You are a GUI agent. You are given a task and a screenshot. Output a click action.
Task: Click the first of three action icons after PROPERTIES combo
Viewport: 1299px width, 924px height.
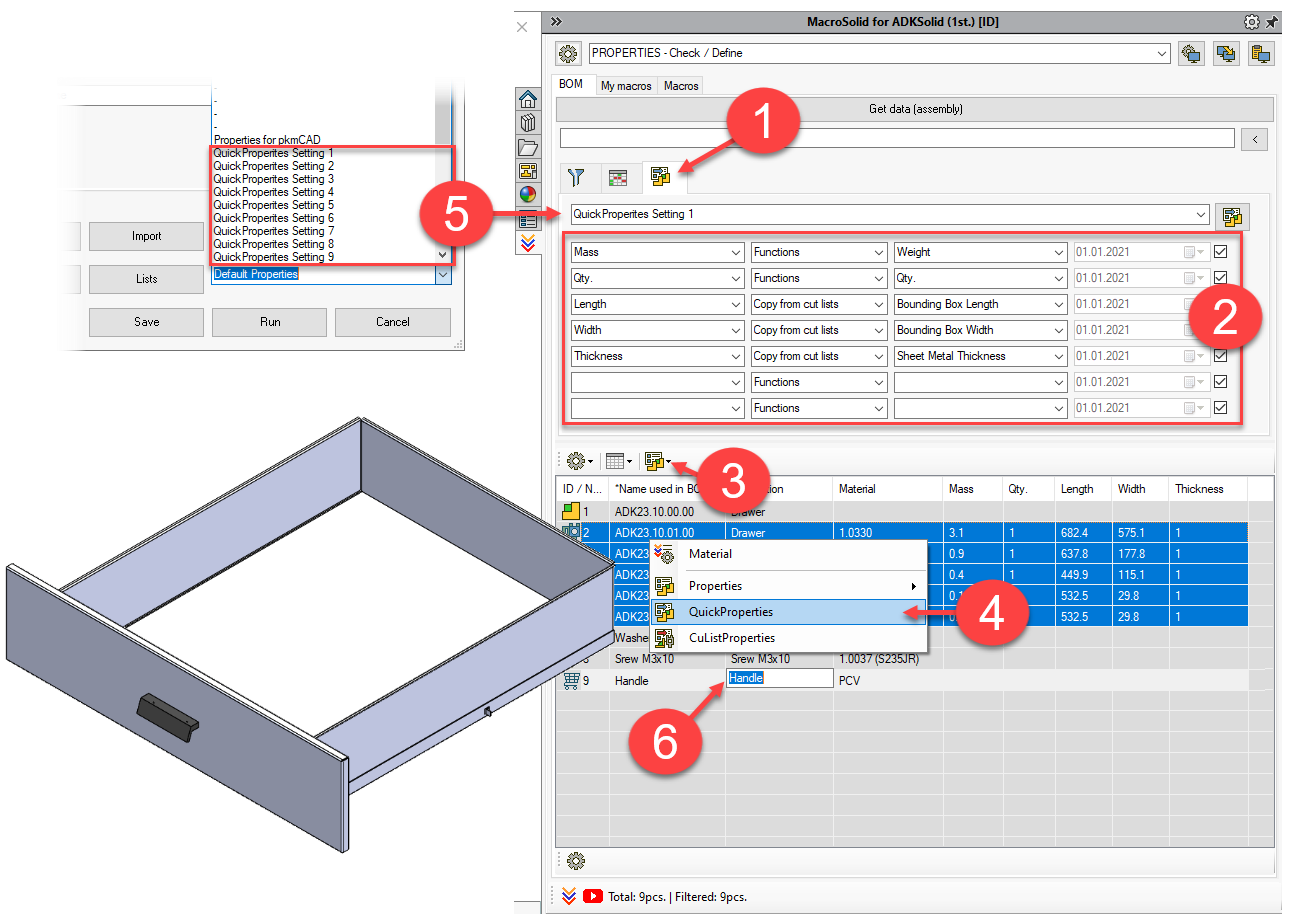point(1191,54)
